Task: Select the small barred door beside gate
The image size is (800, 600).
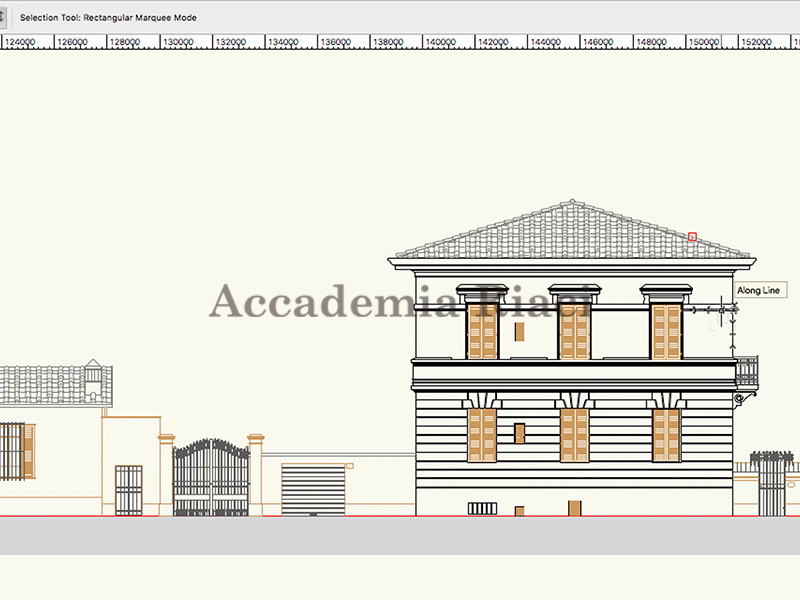Action: pyautogui.click(x=129, y=490)
